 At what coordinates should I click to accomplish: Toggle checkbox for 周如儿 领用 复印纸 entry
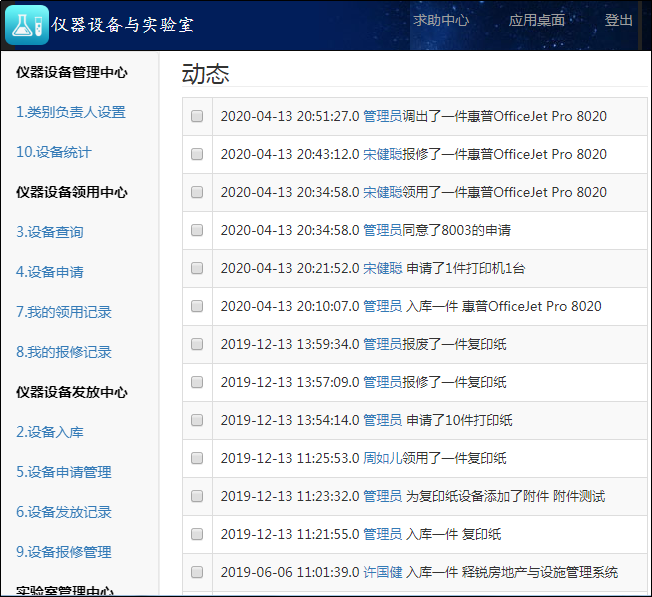click(197, 458)
